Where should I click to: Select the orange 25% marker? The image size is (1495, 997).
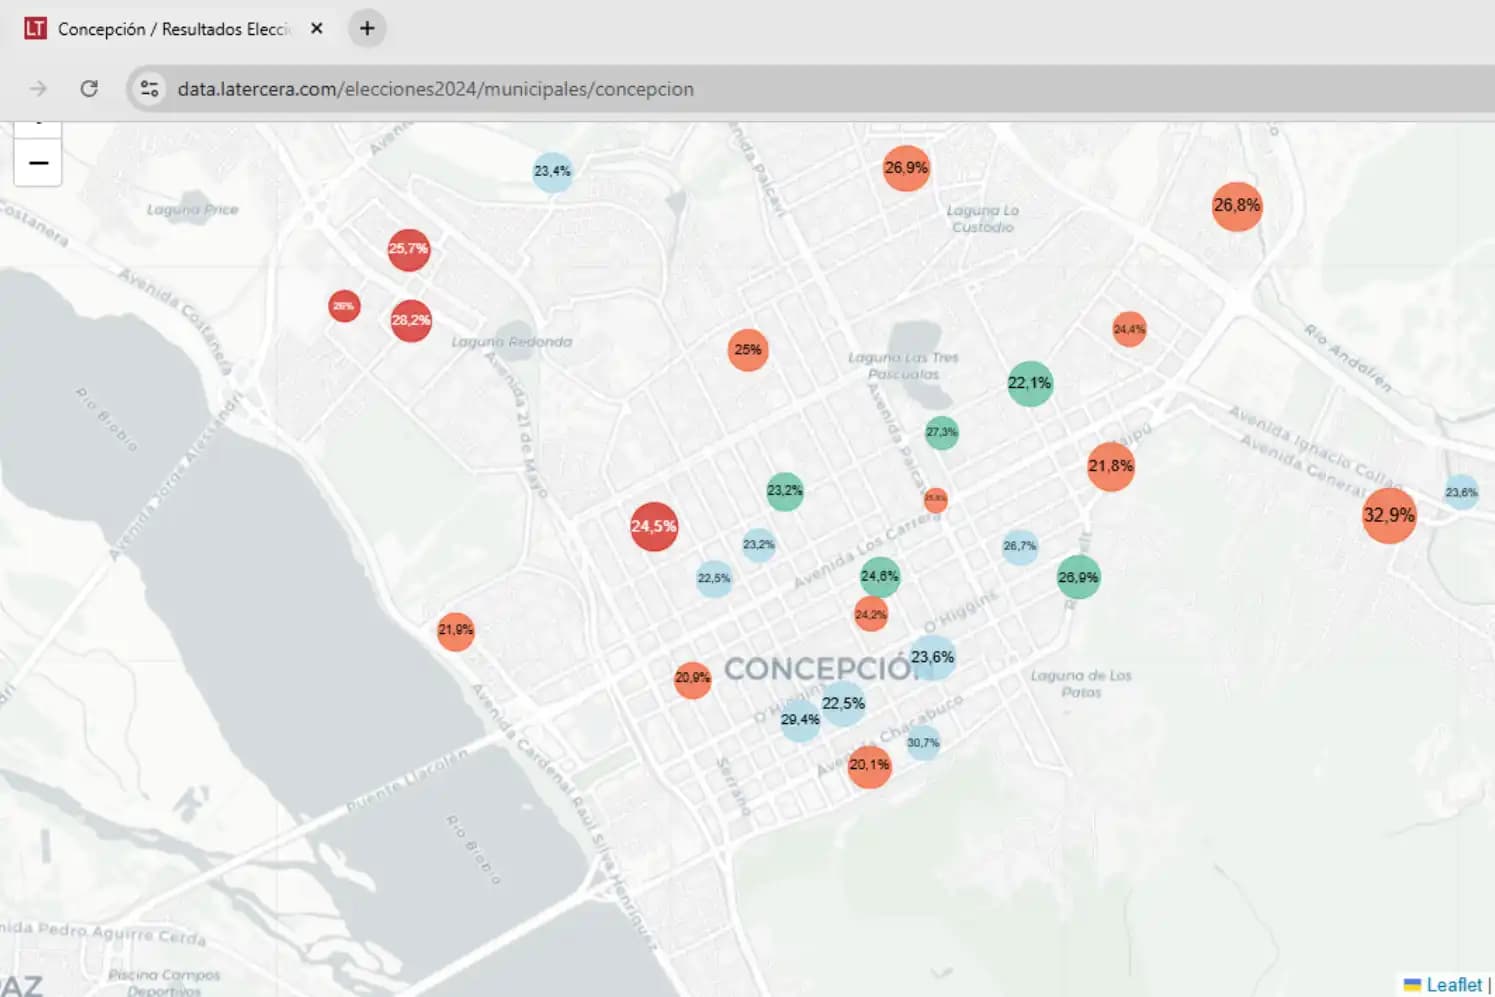point(748,350)
